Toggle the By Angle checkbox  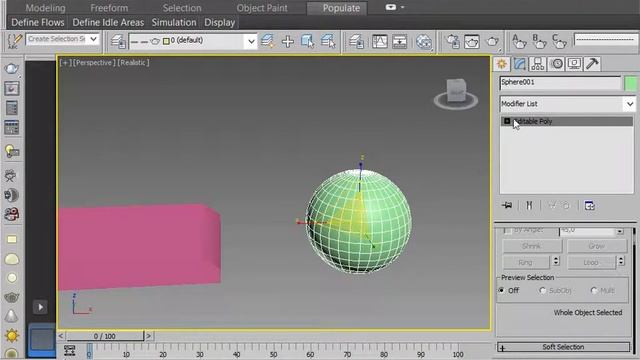(507, 231)
